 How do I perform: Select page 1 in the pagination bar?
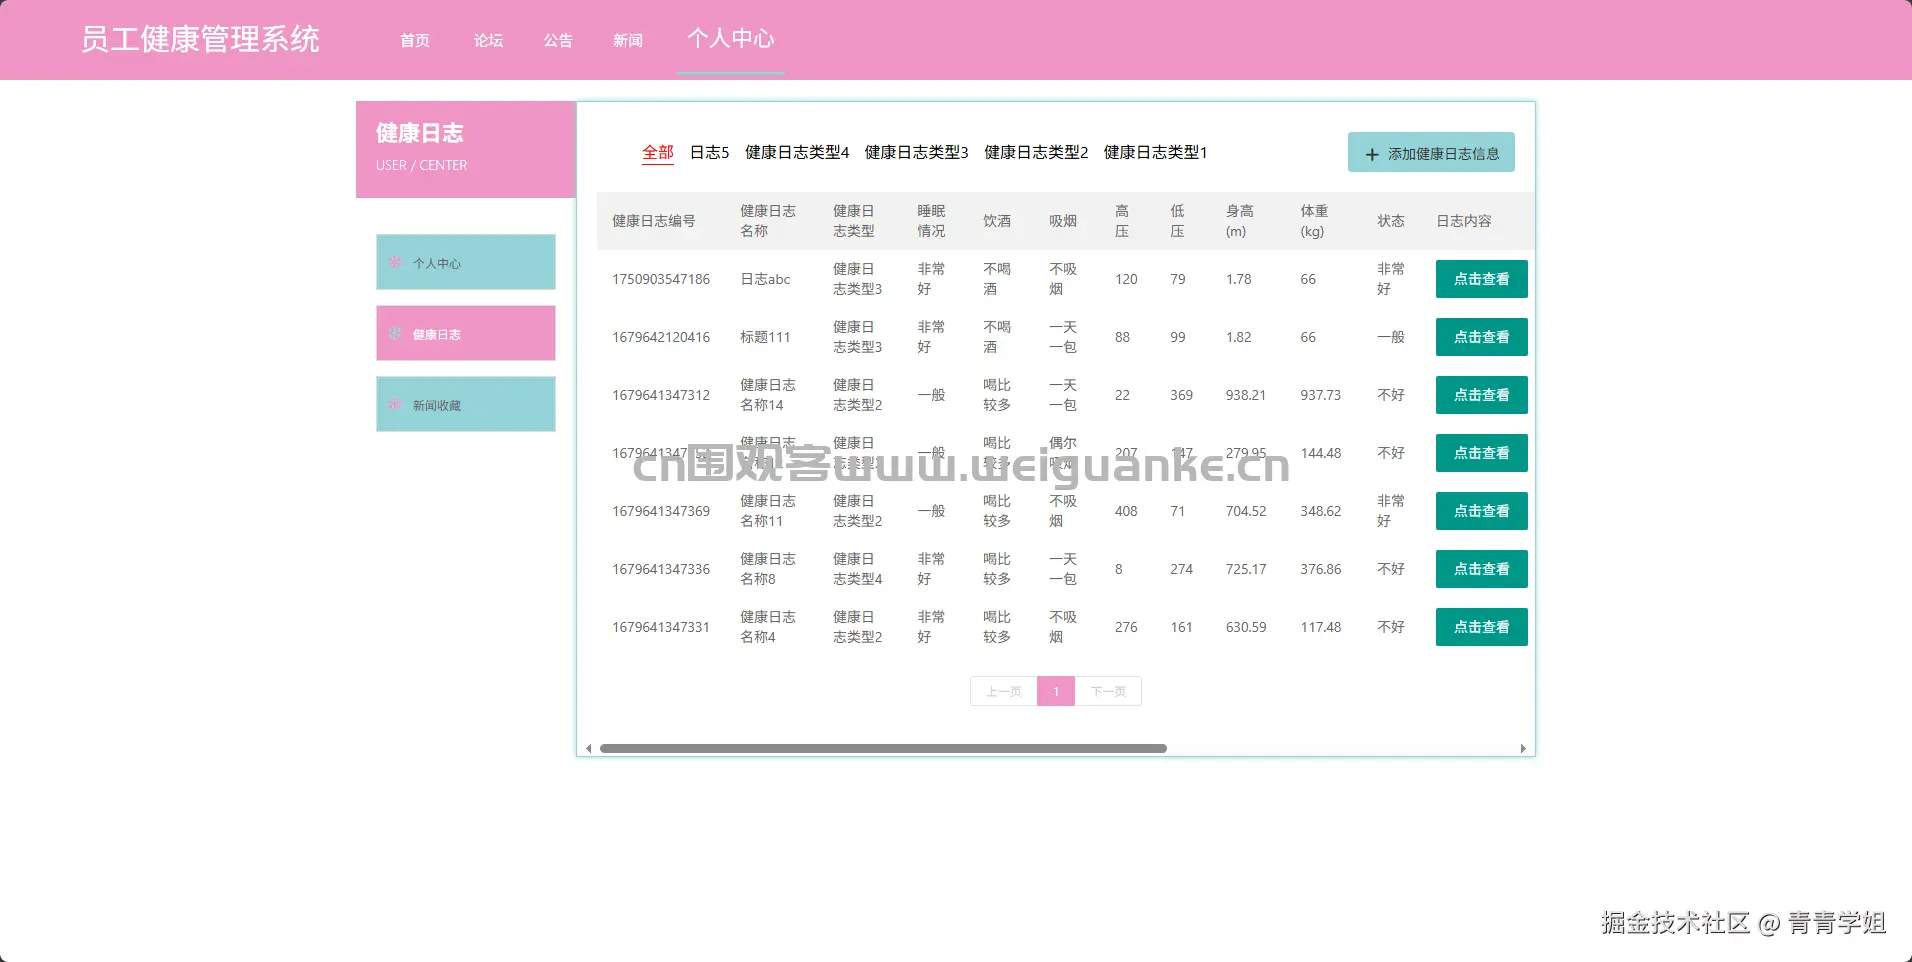coord(1055,691)
